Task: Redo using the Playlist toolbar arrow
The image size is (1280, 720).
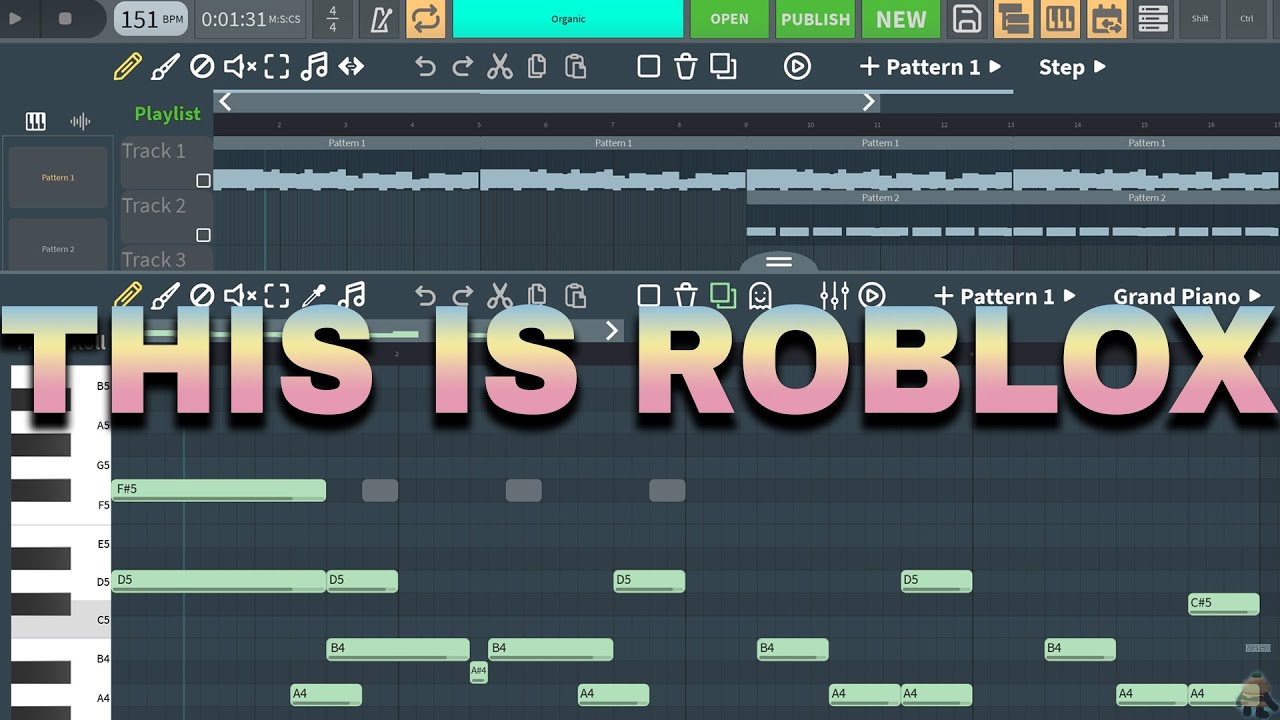Action: (x=462, y=67)
